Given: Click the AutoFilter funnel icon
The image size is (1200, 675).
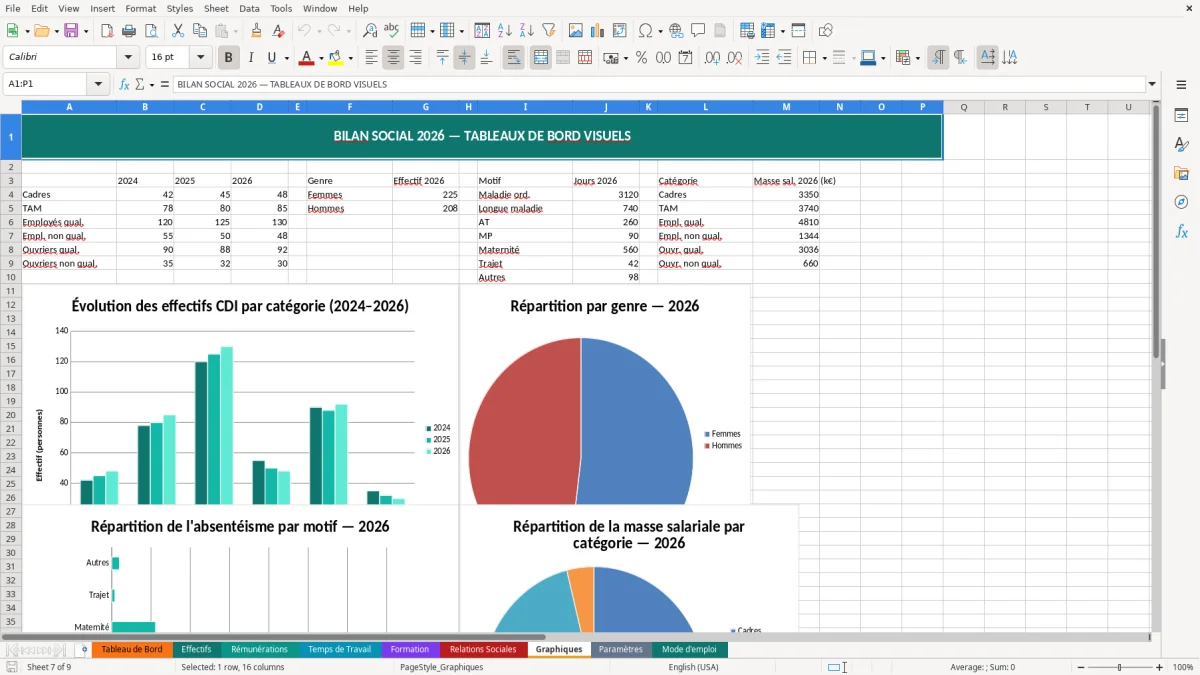Looking at the screenshot, I should [548, 31].
